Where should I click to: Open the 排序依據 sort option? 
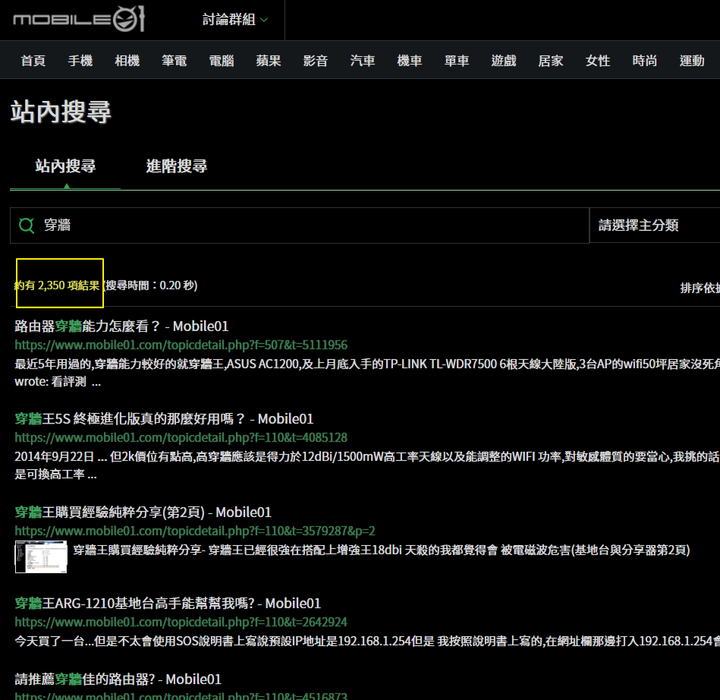[x=700, y=288]
